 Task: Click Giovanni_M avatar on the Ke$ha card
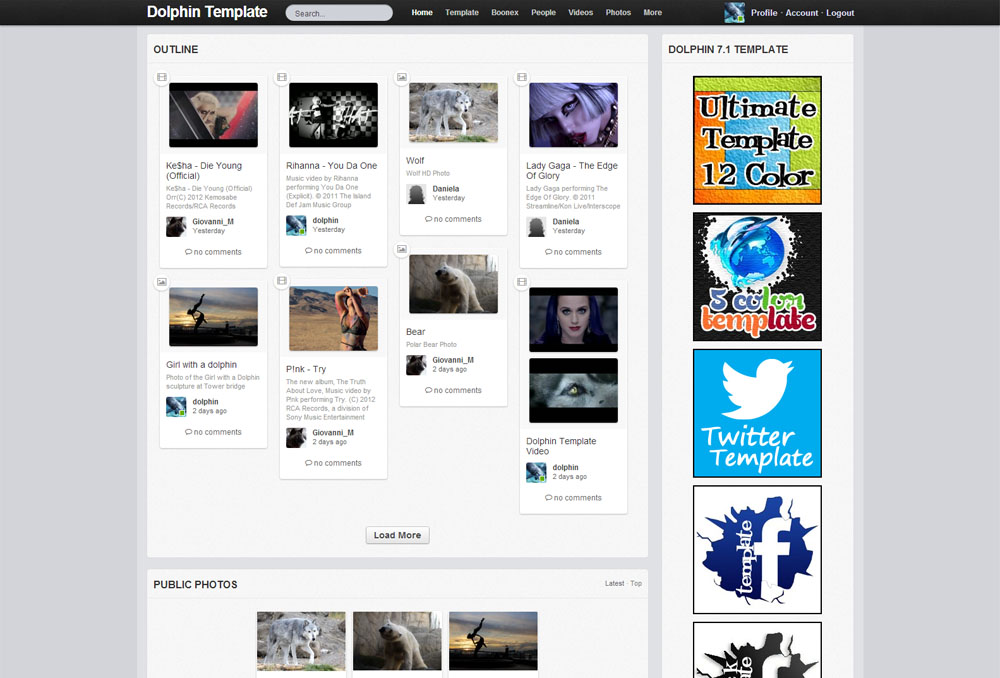(176, 226)
